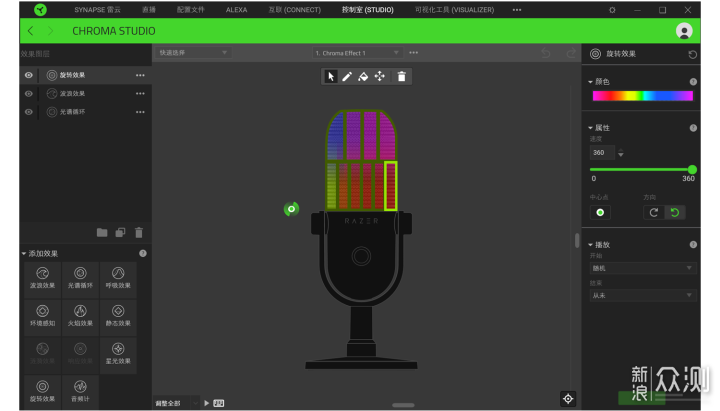Select the pencil paint tool
Screen dimensions: 720x411
click(x=347, y=76)
